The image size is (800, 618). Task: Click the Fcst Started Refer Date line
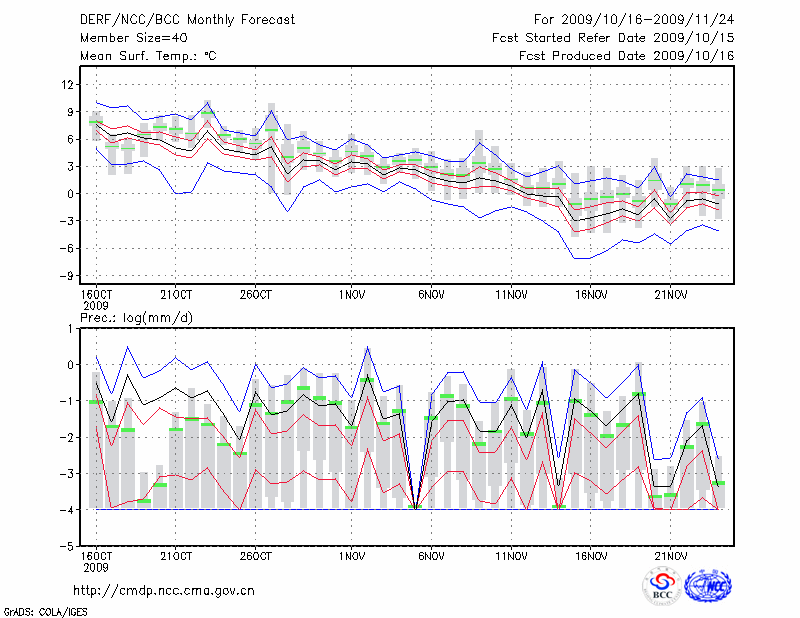tap(613, 38)
